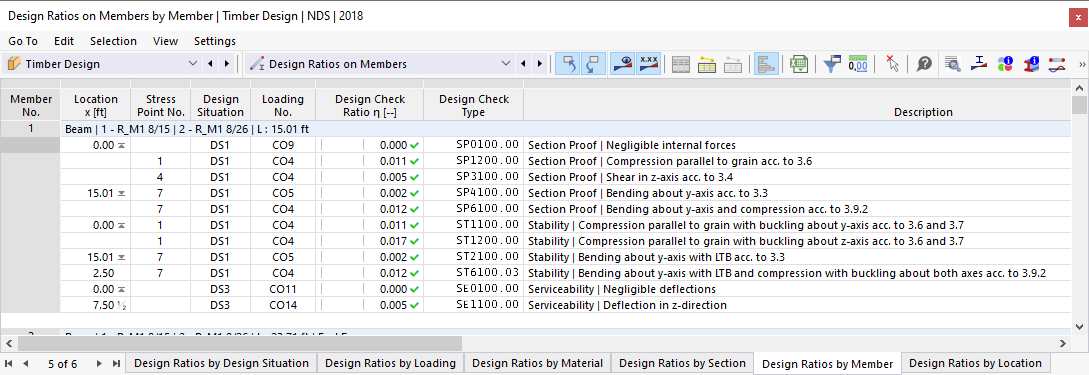Click the yellow table row select icon
This screenshot has height=375, width=1089.
click(x=707, y=64)
